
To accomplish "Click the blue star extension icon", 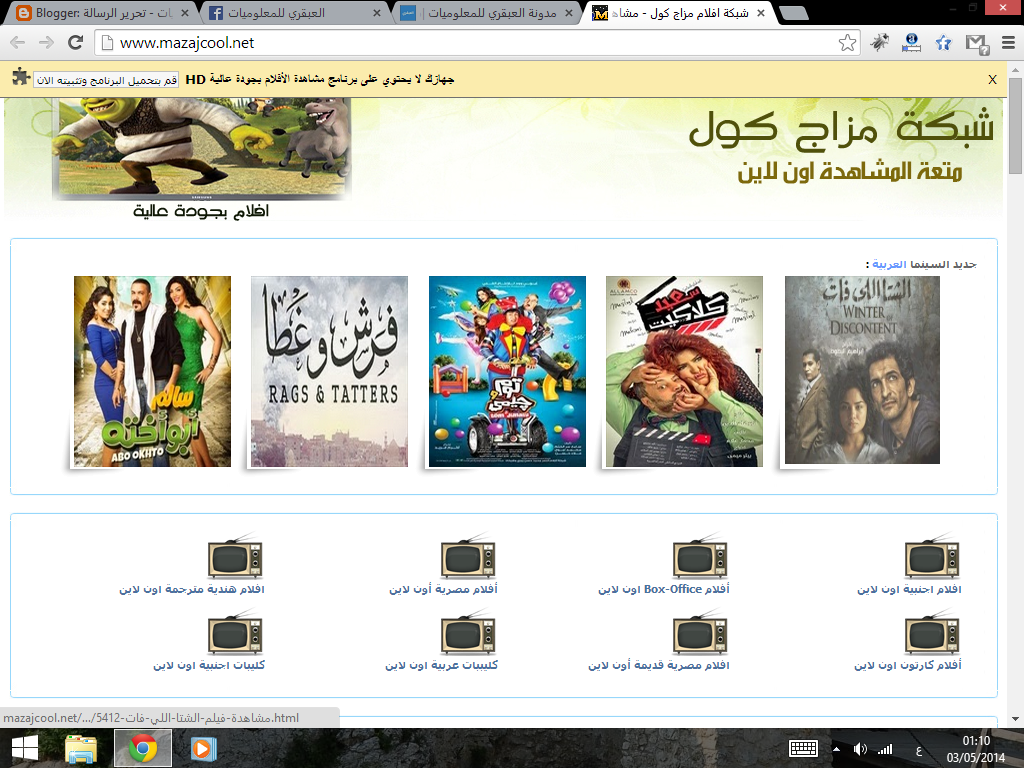I will point(943,43).
